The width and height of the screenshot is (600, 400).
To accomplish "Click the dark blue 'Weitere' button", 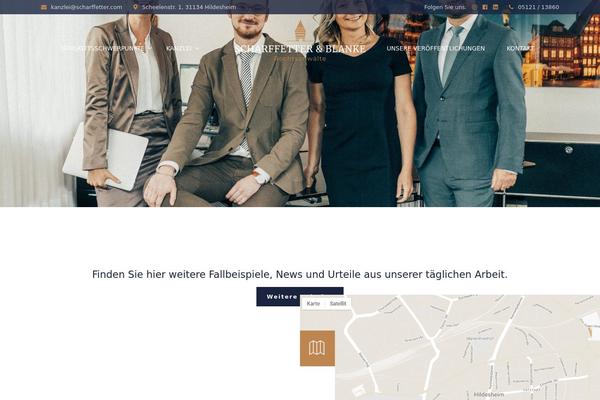I will [x=278, y=297].
